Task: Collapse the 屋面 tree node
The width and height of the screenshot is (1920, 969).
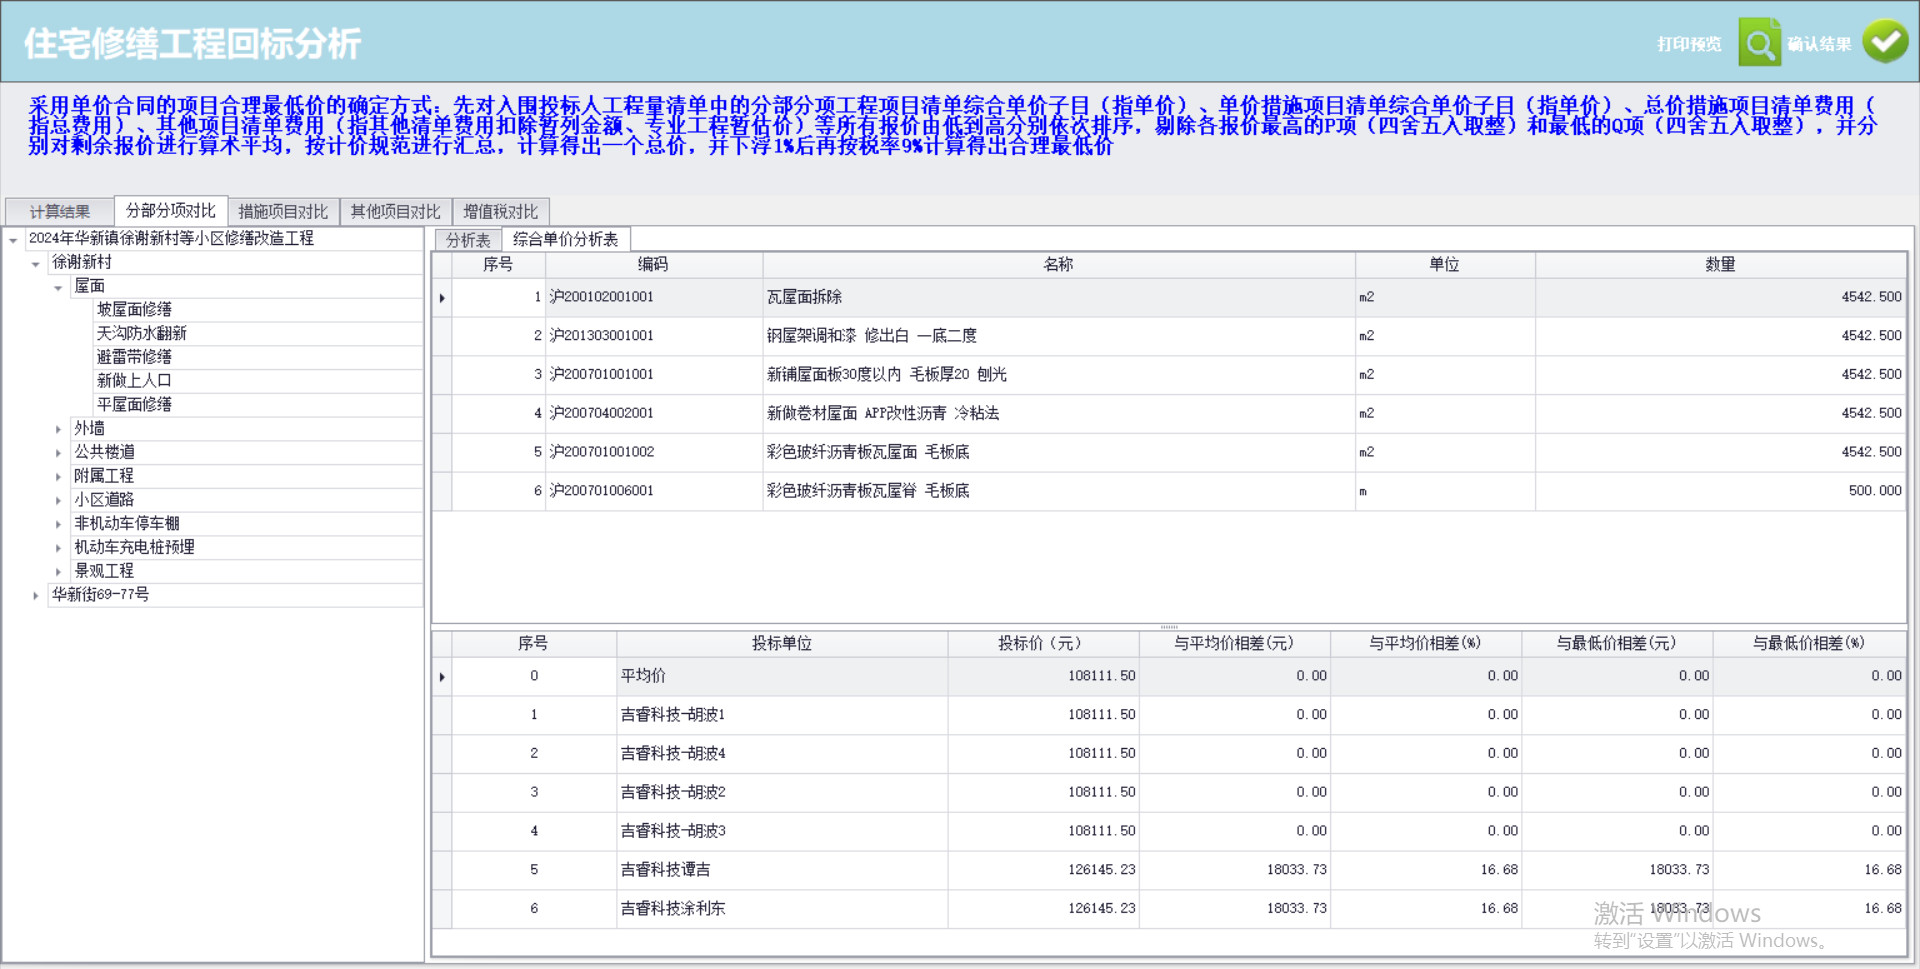Action: [58, 288]
